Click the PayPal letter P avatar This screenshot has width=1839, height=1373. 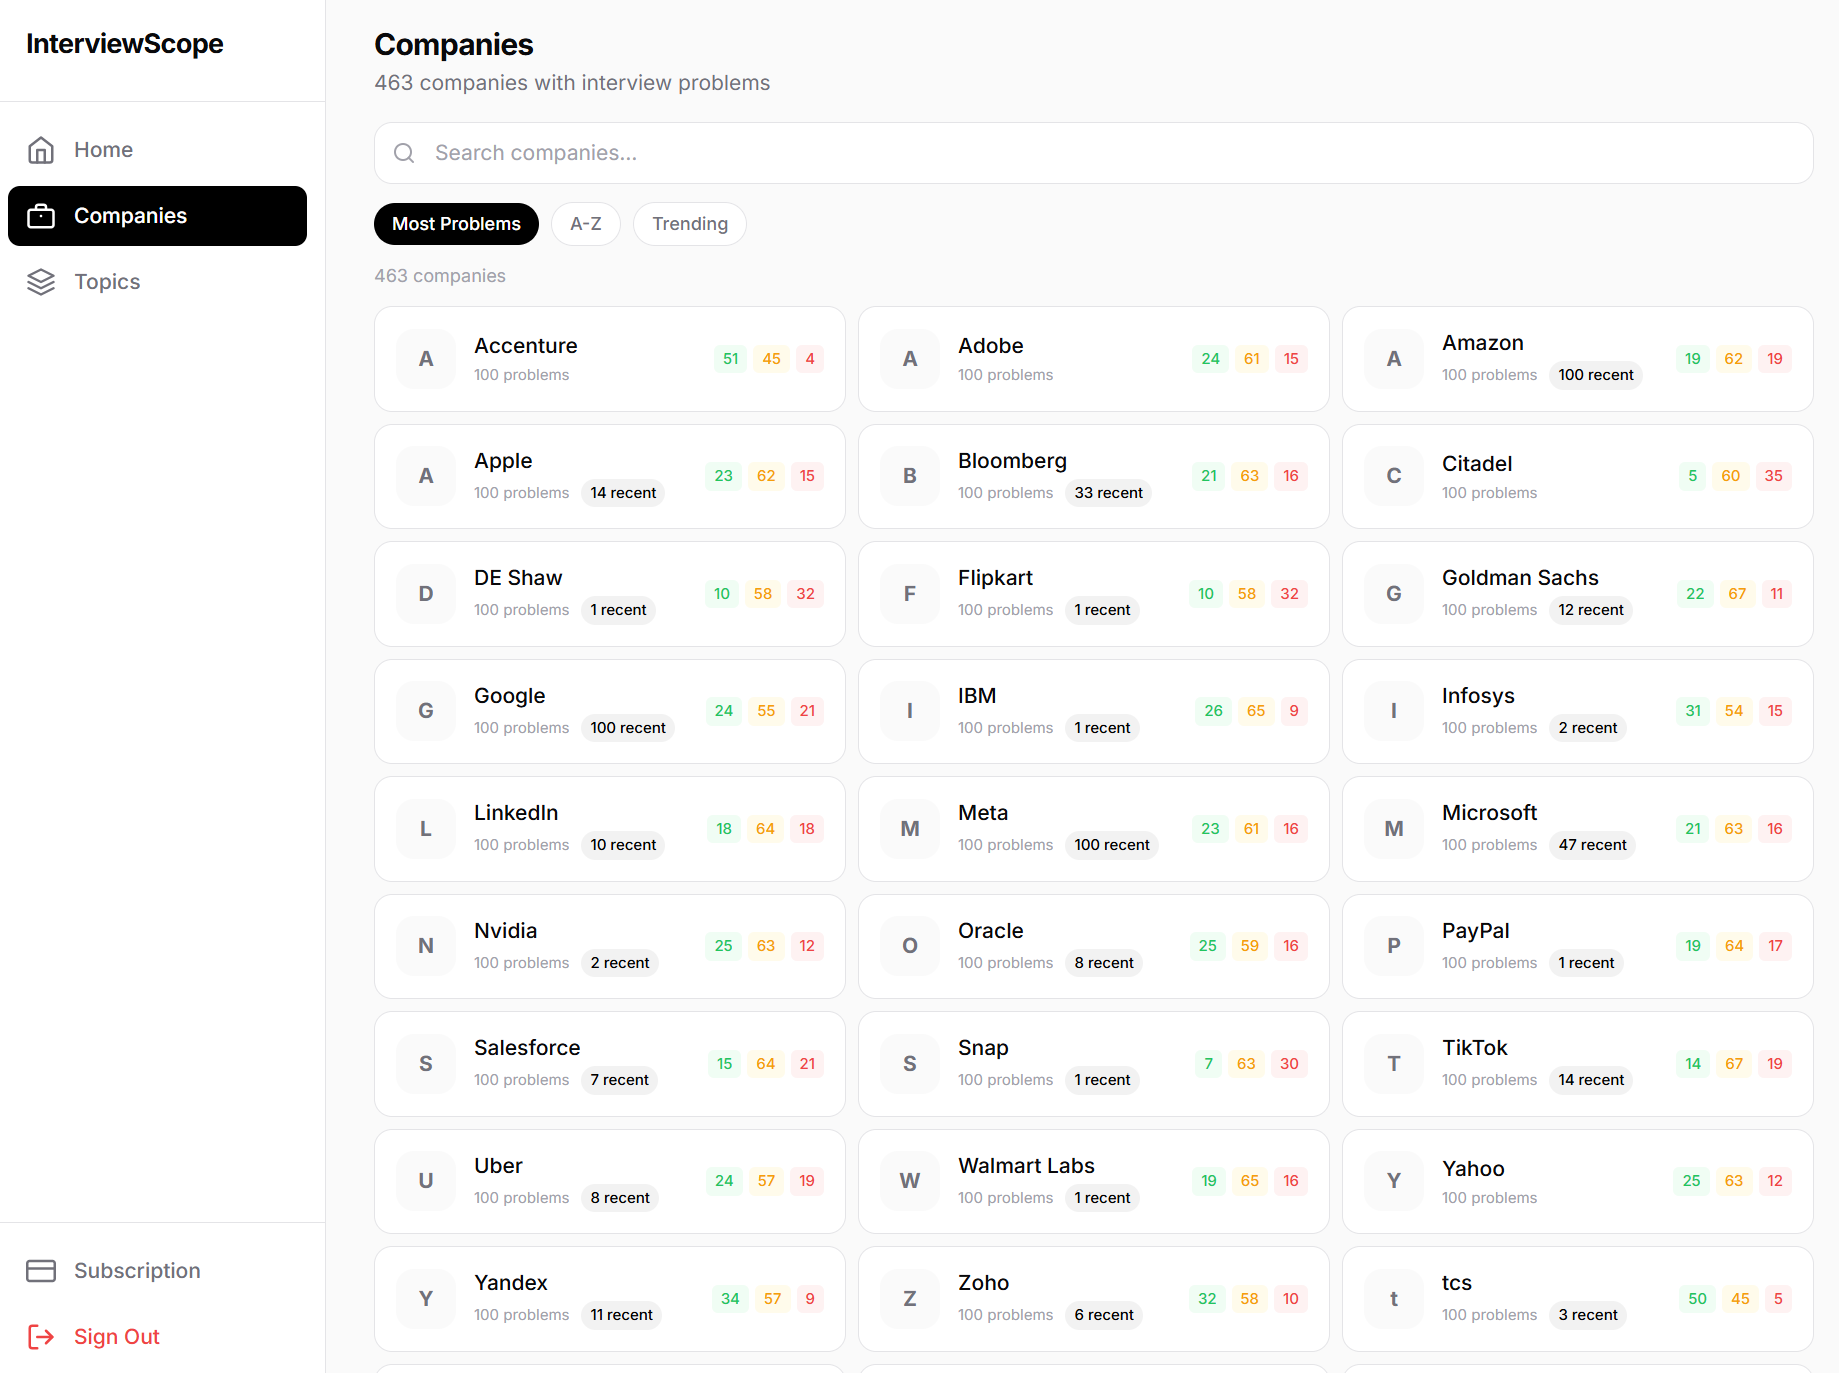[1394, 946]
